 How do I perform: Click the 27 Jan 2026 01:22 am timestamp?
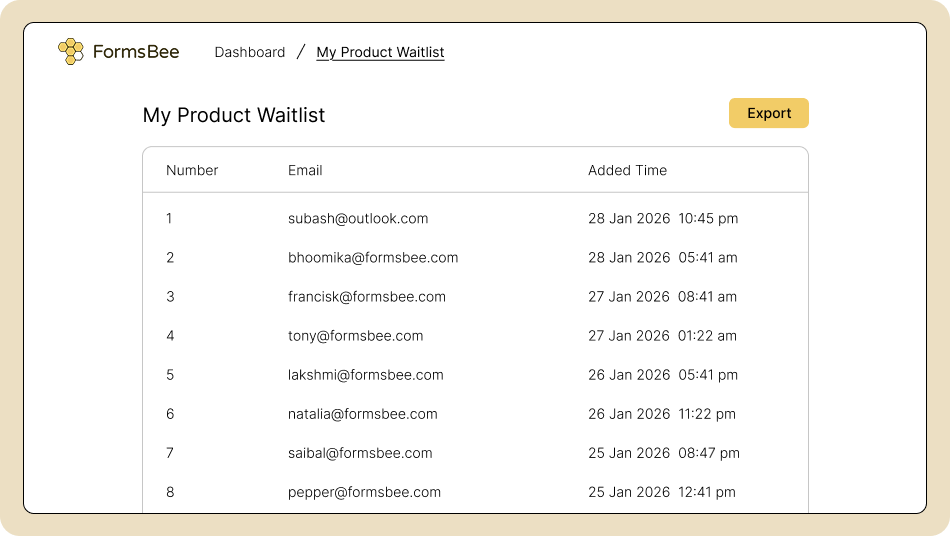(x=662, y=336)
